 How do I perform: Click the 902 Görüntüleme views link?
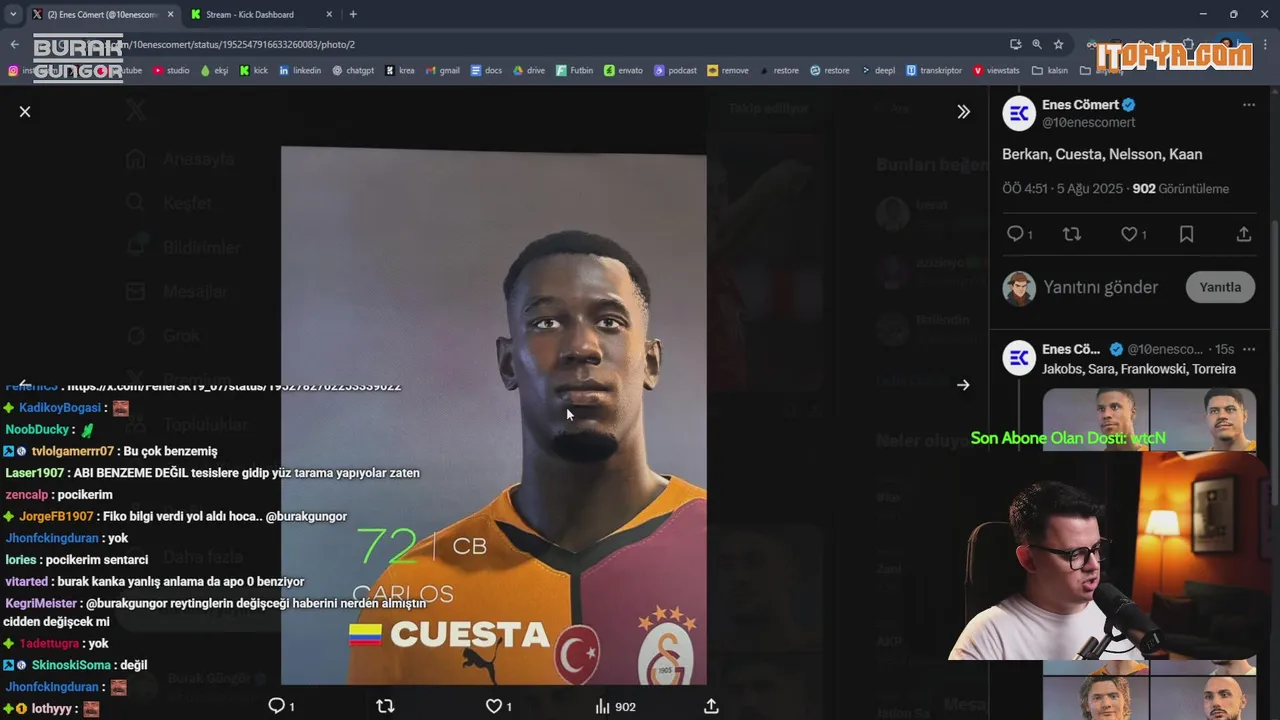pos(1180,188)
